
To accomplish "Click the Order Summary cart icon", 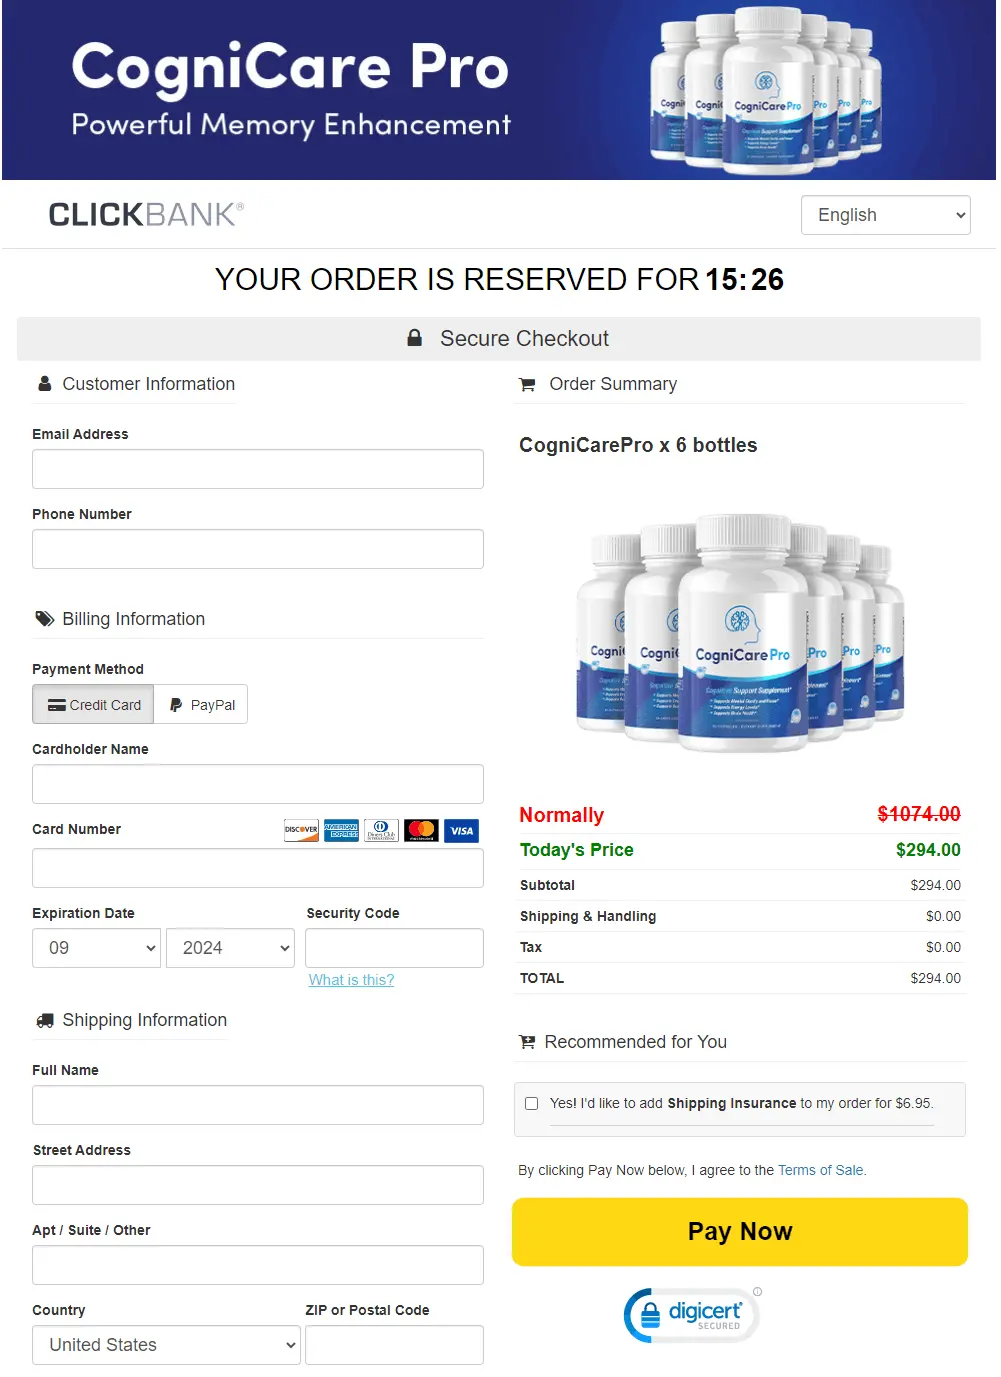I will coord(527,384).
